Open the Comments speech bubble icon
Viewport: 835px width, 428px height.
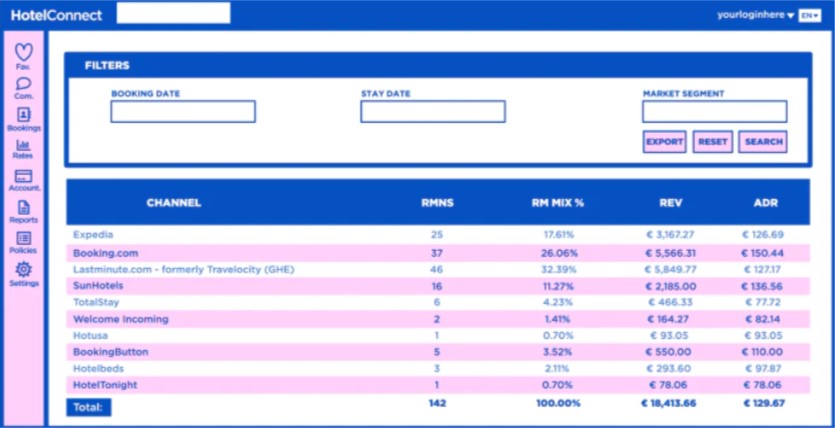coord(23,84)
